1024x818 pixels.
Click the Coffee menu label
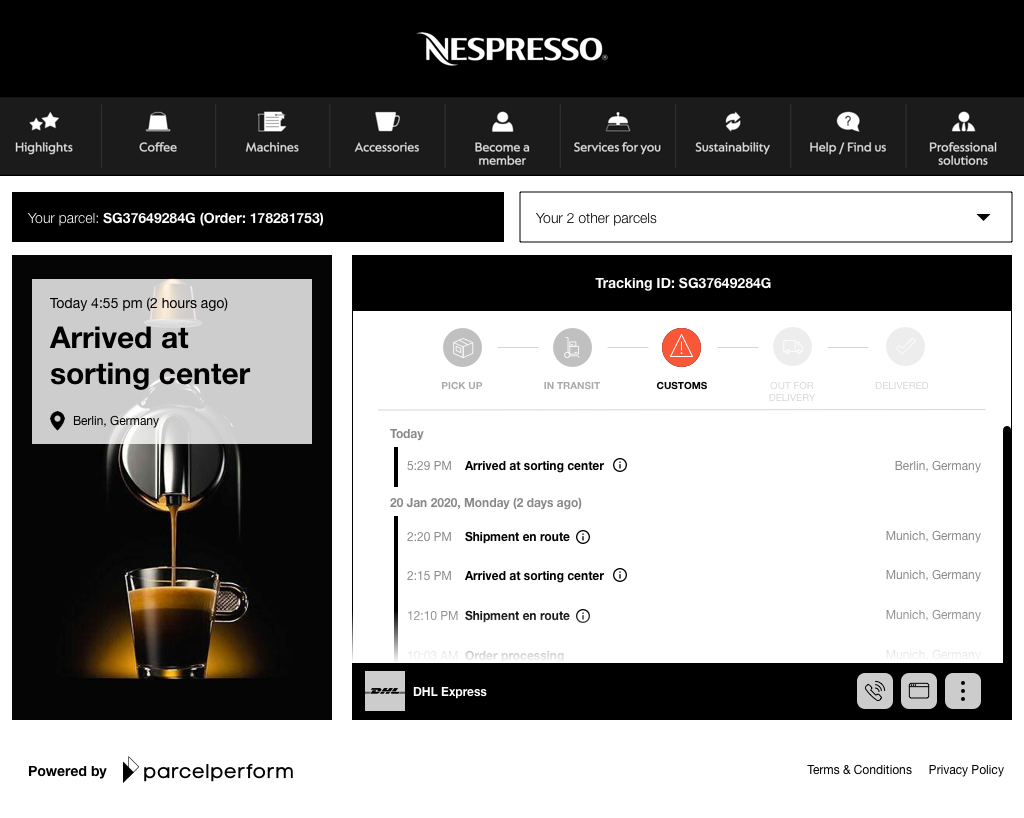[x=158, y=148]
